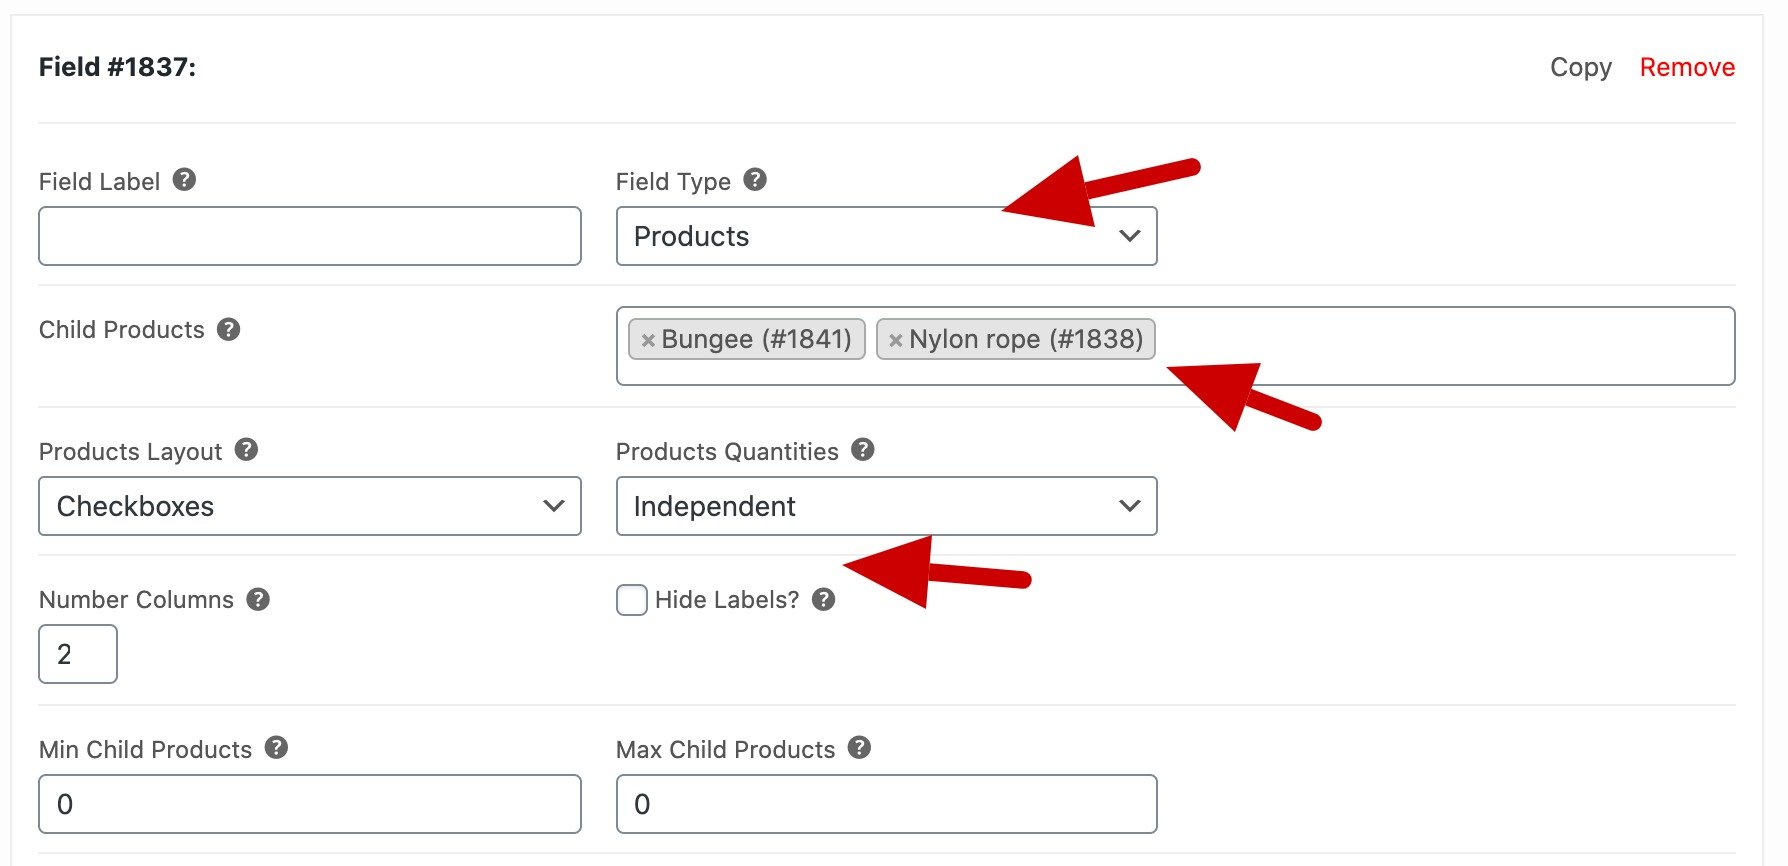Open the Field Type dropdown showing Products
The image size is (1788, 866).
[887, 236]
